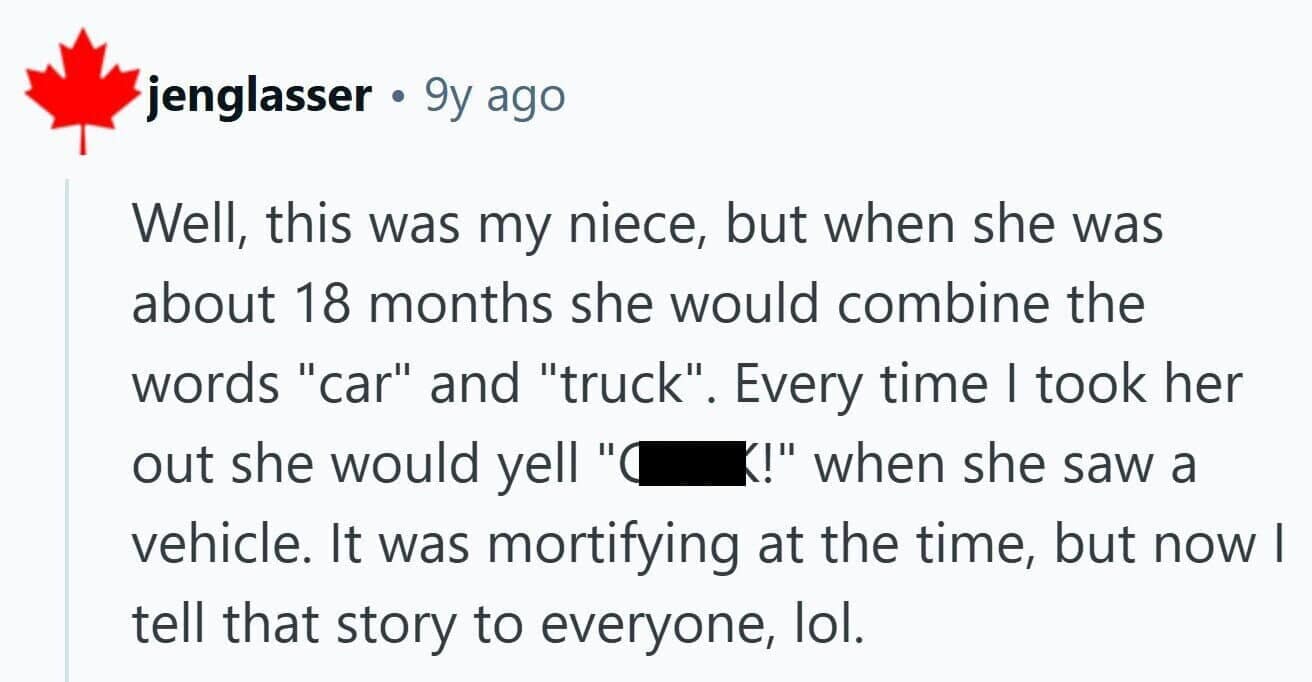Viewport: 1312px width, 682px height.
Task: Click the dot separator after the username
Action: (399, 98)
